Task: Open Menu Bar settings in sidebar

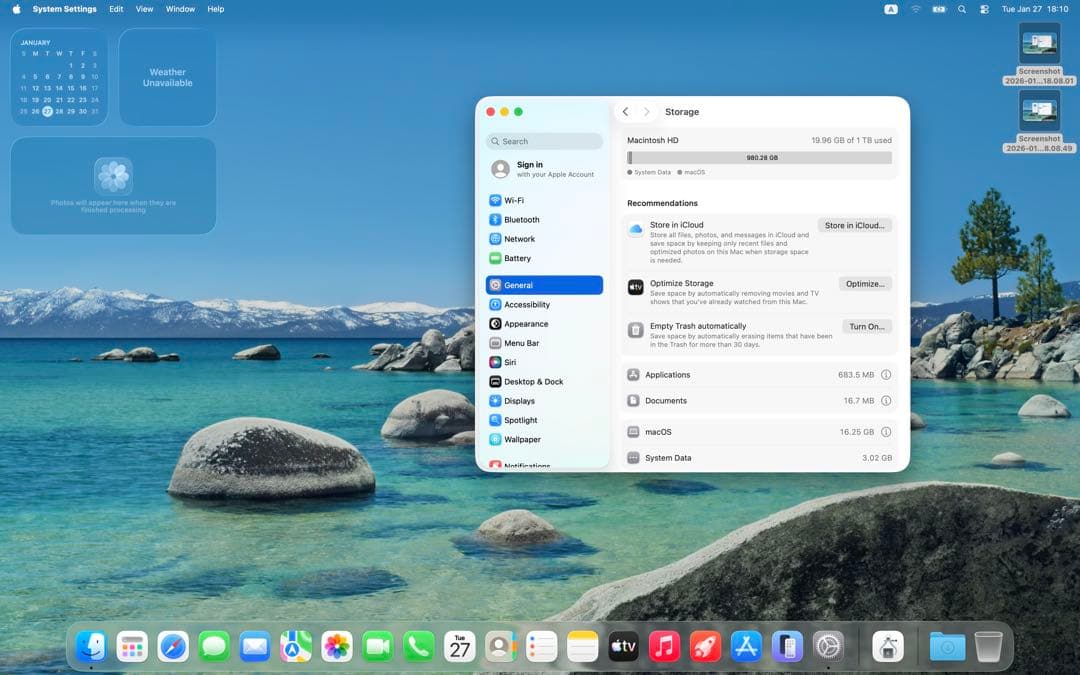Action: 520,343
